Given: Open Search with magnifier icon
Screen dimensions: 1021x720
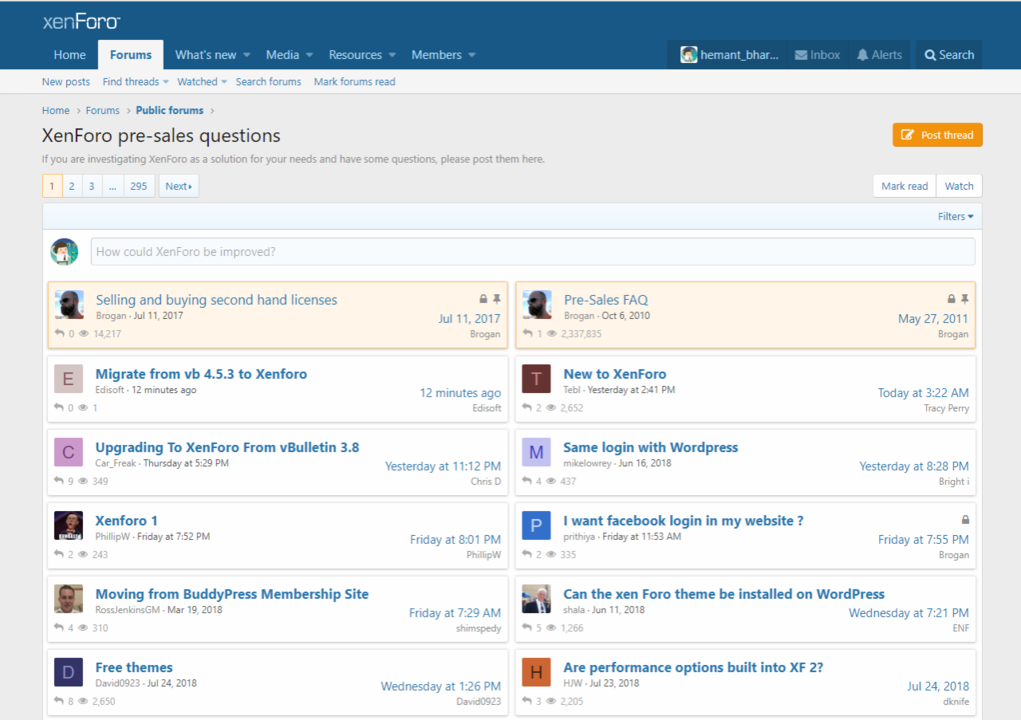Looking at the screenshot, I should coord(949,55).
